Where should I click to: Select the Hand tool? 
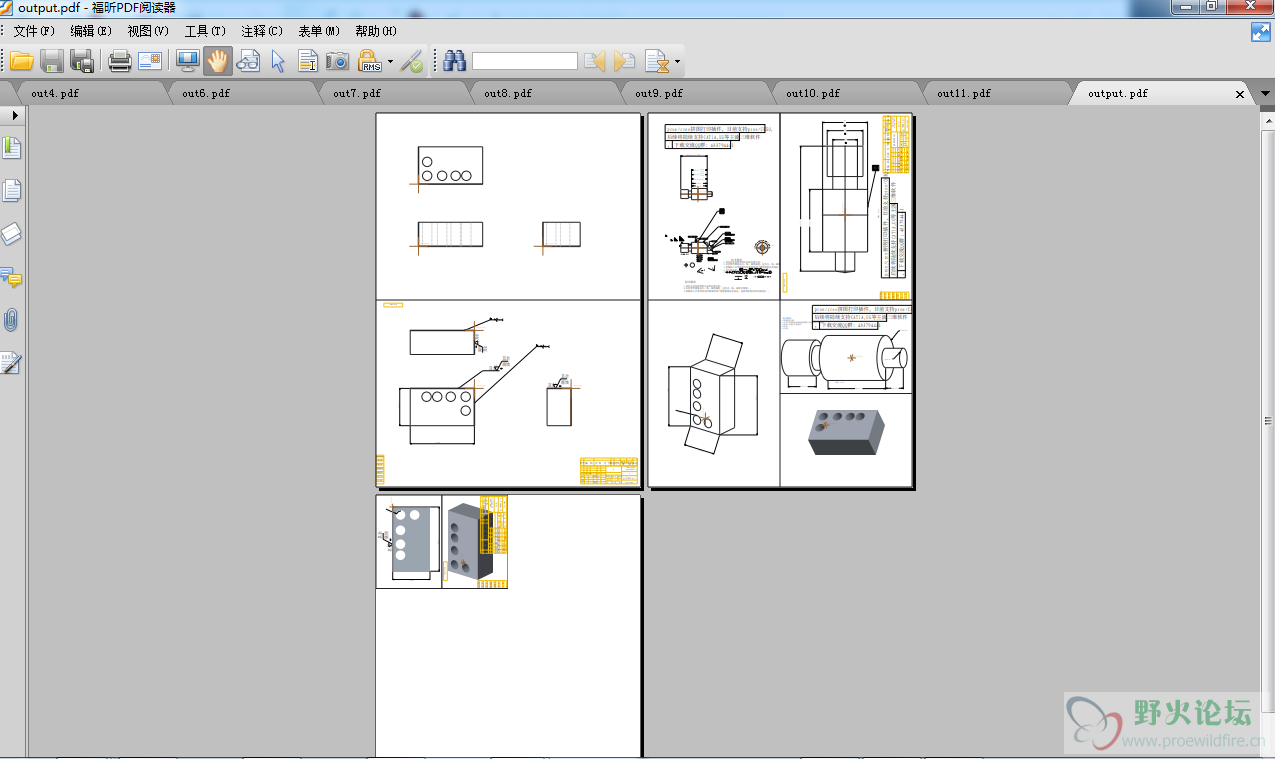click(x=217, y=61)
